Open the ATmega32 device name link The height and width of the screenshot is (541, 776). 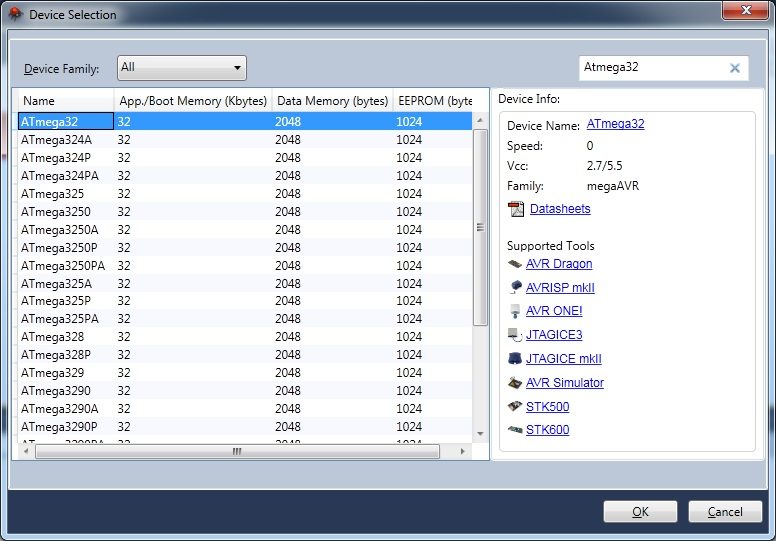click(615, 125)
